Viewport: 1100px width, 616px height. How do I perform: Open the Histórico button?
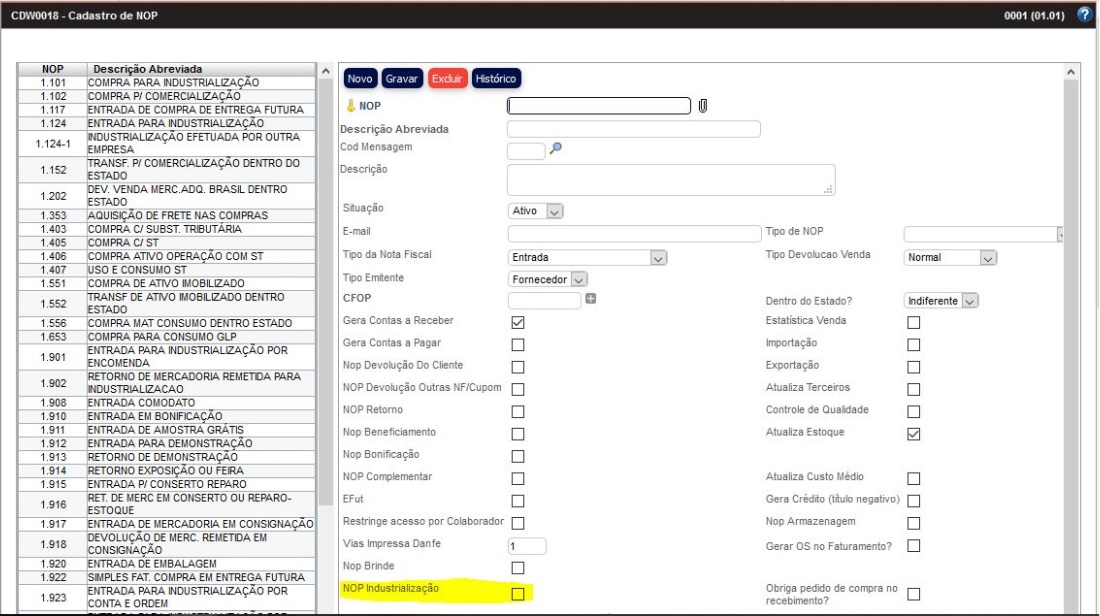pos(496,78)
